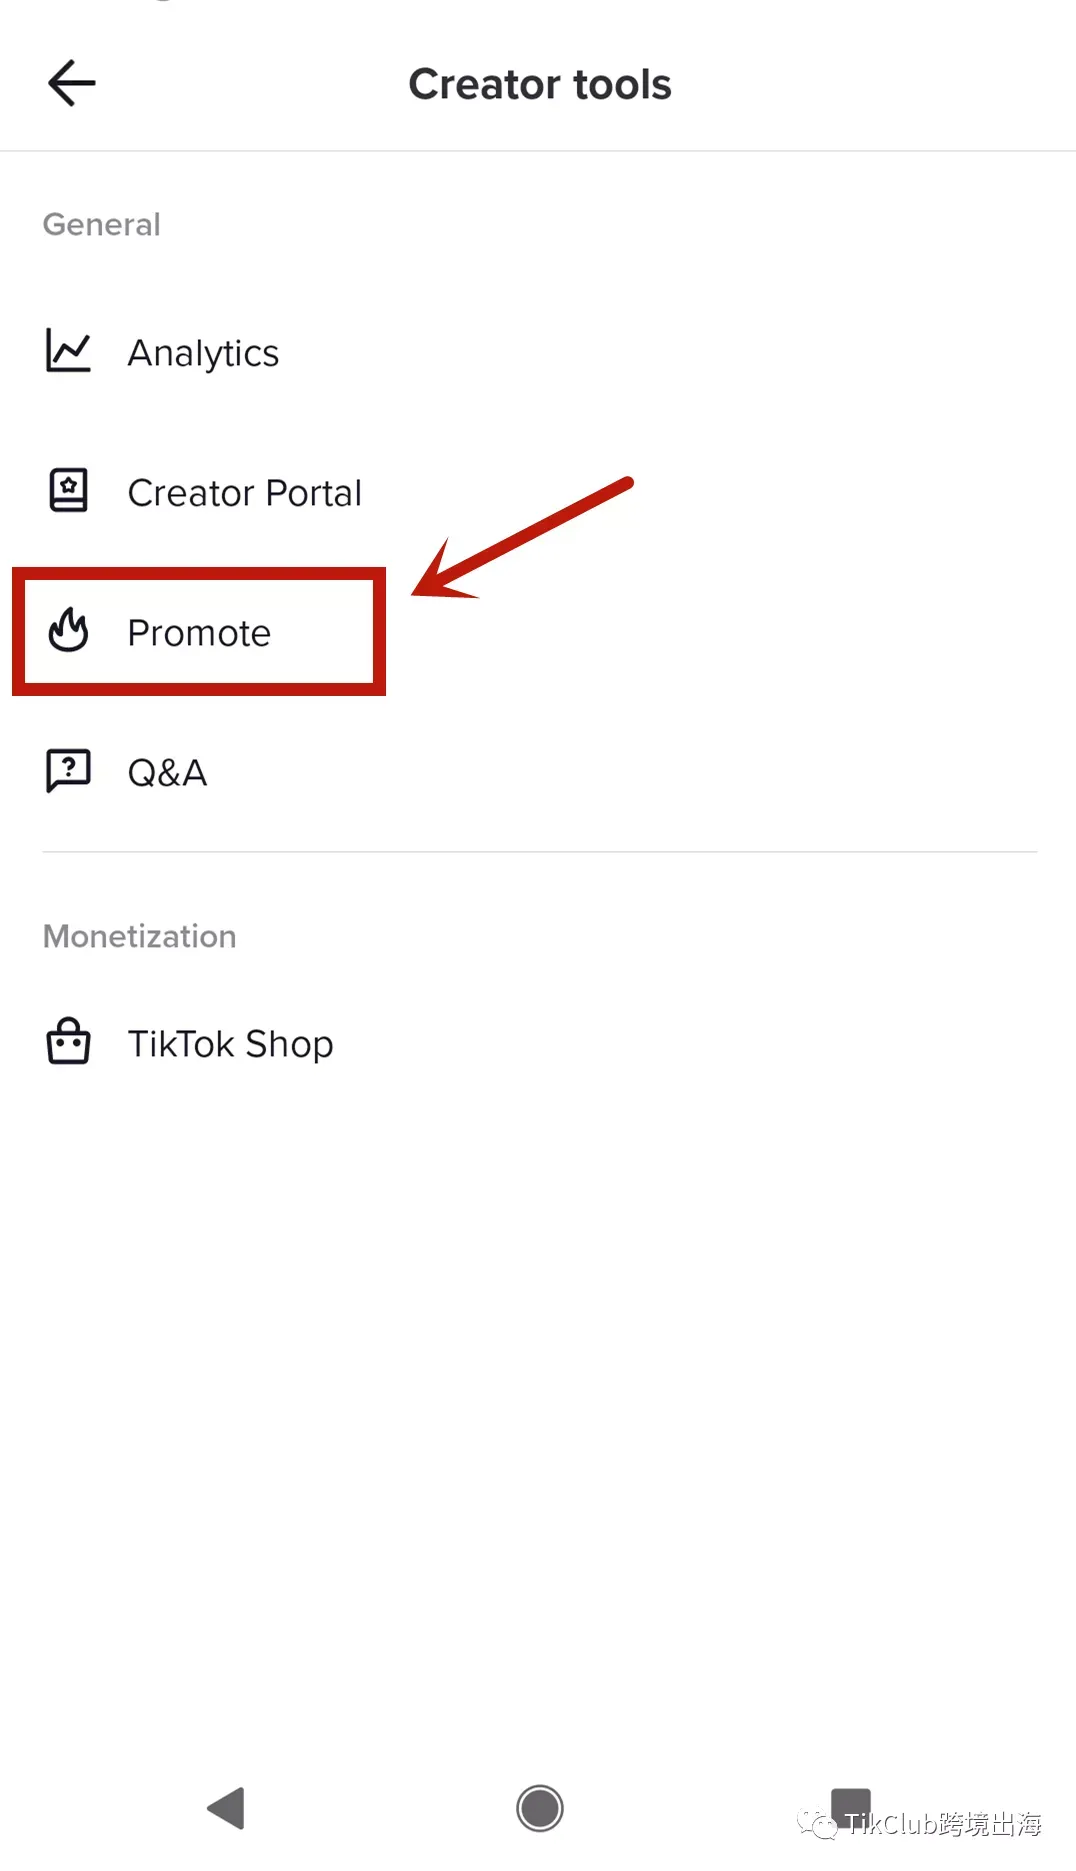1076x1871 pixels.
Task: Go back using the top-left arrow
Action: click(72, 83)
